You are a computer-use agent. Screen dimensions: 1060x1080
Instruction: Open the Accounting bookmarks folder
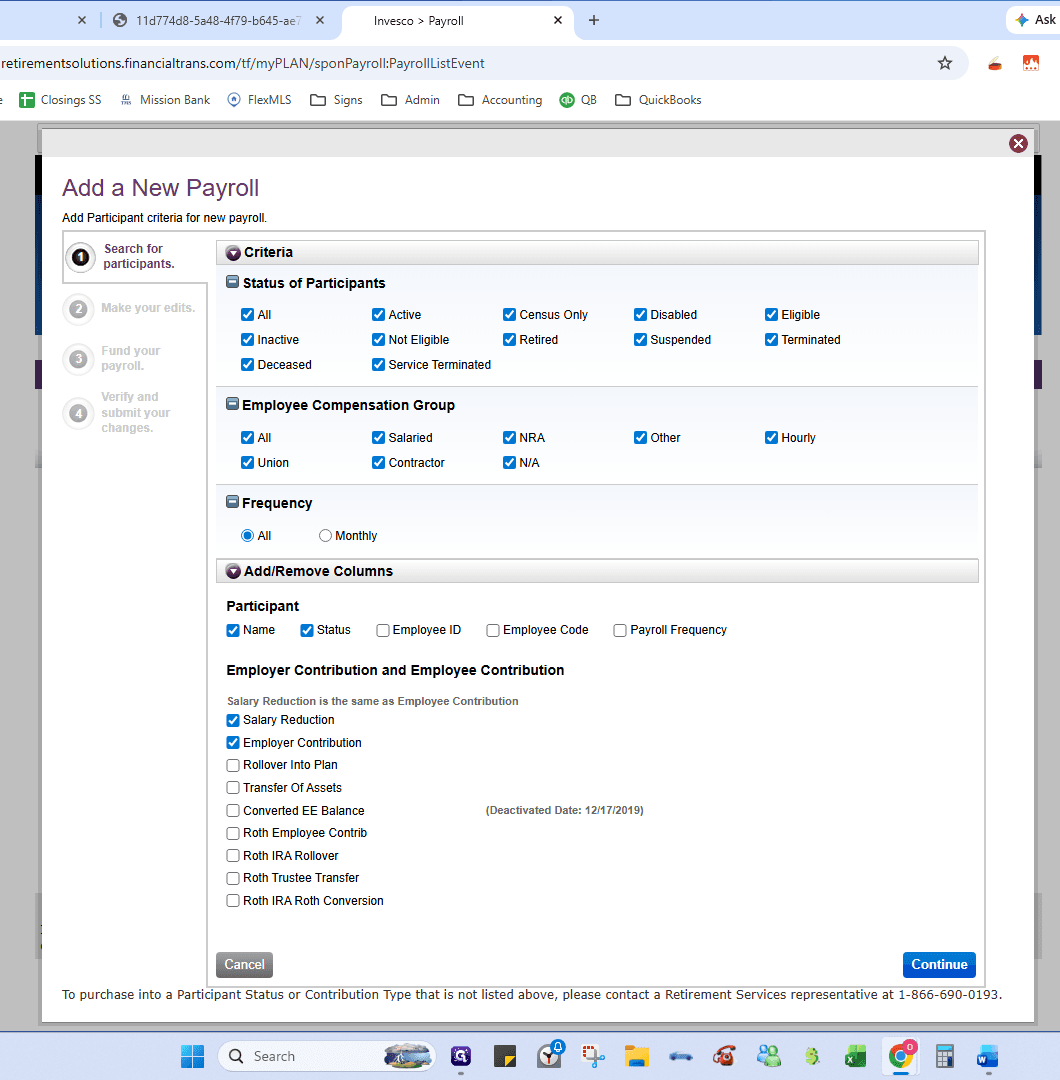point(500,100)
